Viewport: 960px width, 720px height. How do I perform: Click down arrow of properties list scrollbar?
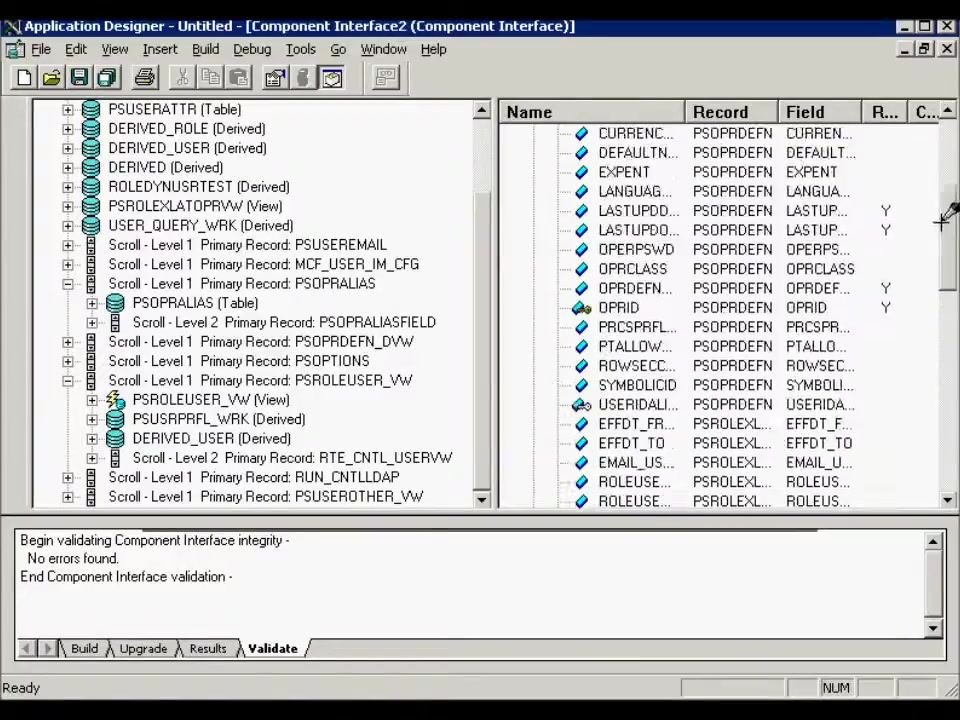tap(947, 500)
